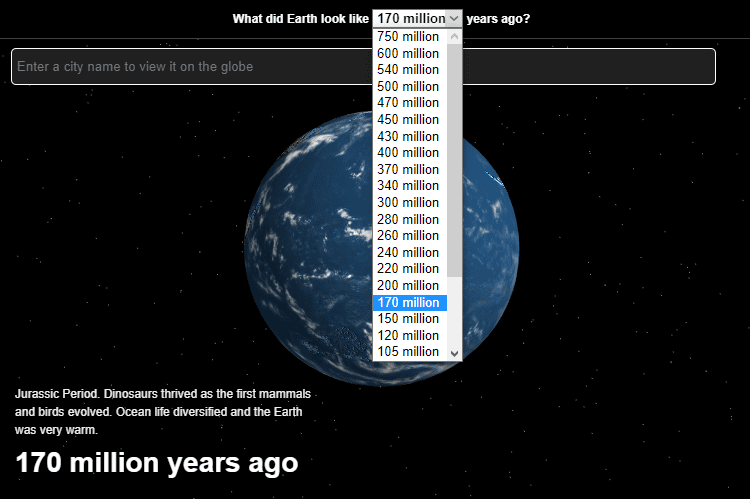Select 150 million from the list

[x=410, y=319]
